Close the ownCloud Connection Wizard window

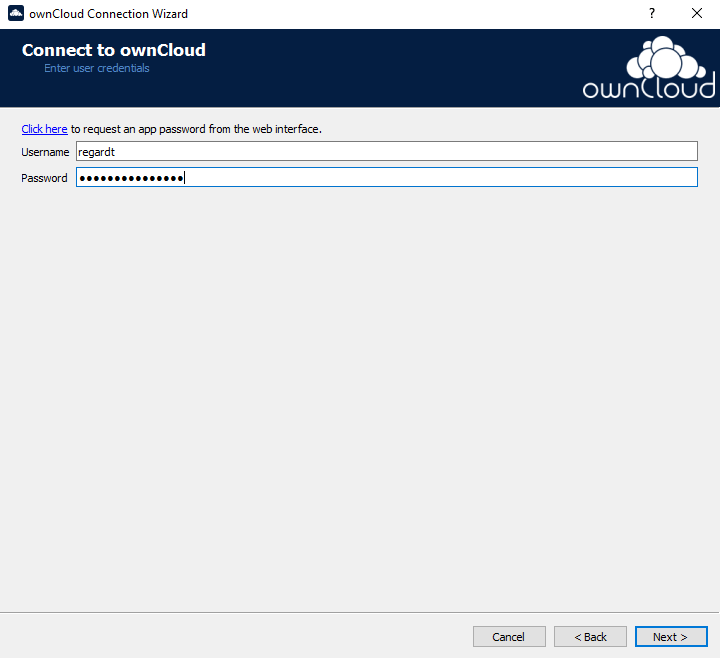click(x=697, y=13)
